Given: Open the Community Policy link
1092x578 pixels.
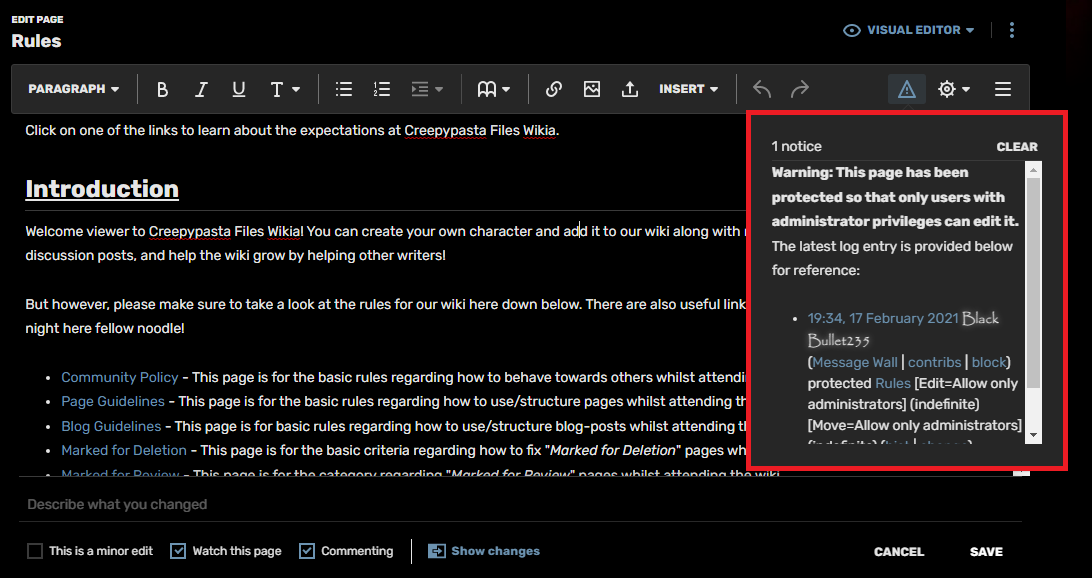Looking at the screenshot, I should pos(120,377).
